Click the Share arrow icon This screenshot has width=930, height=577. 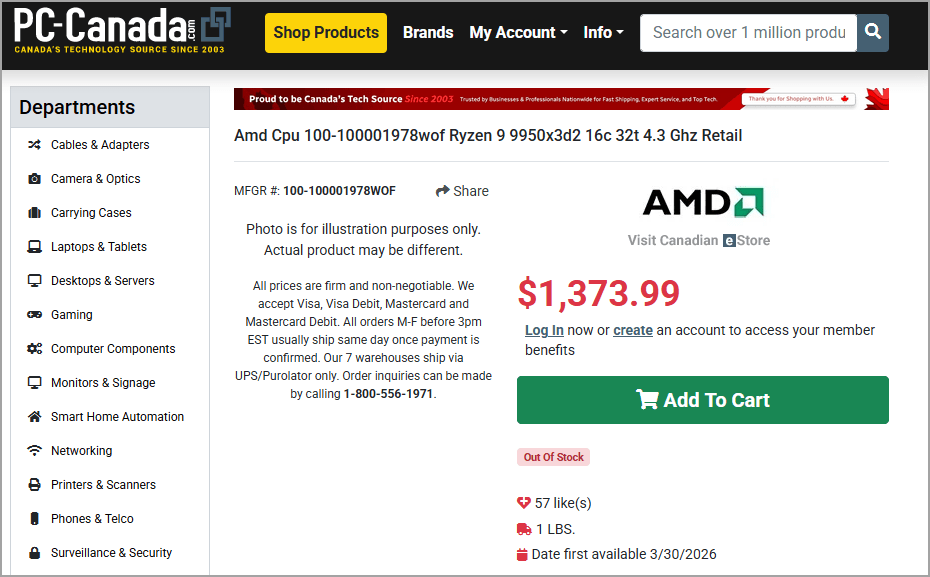coord(443,191)
